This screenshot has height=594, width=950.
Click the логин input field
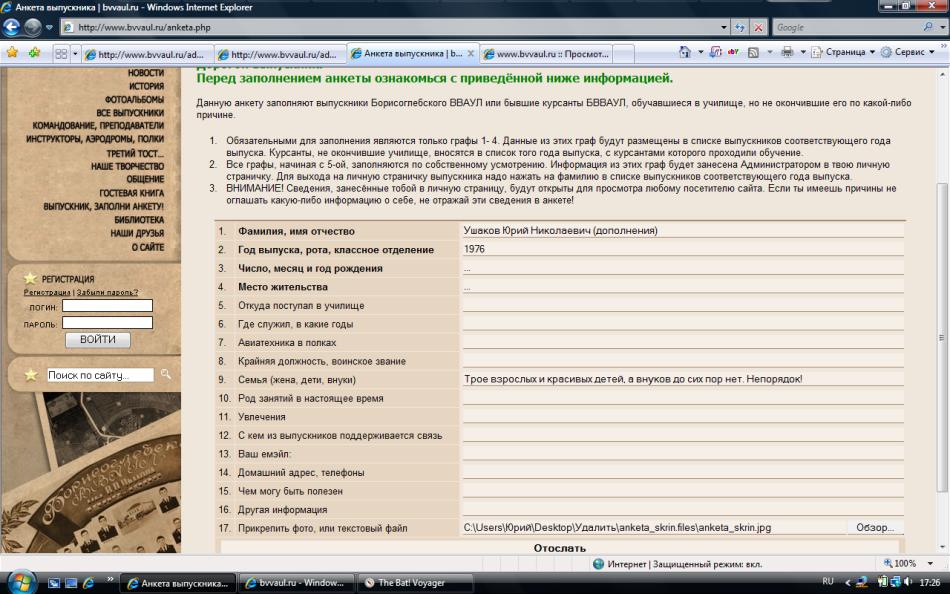point(107,306)
